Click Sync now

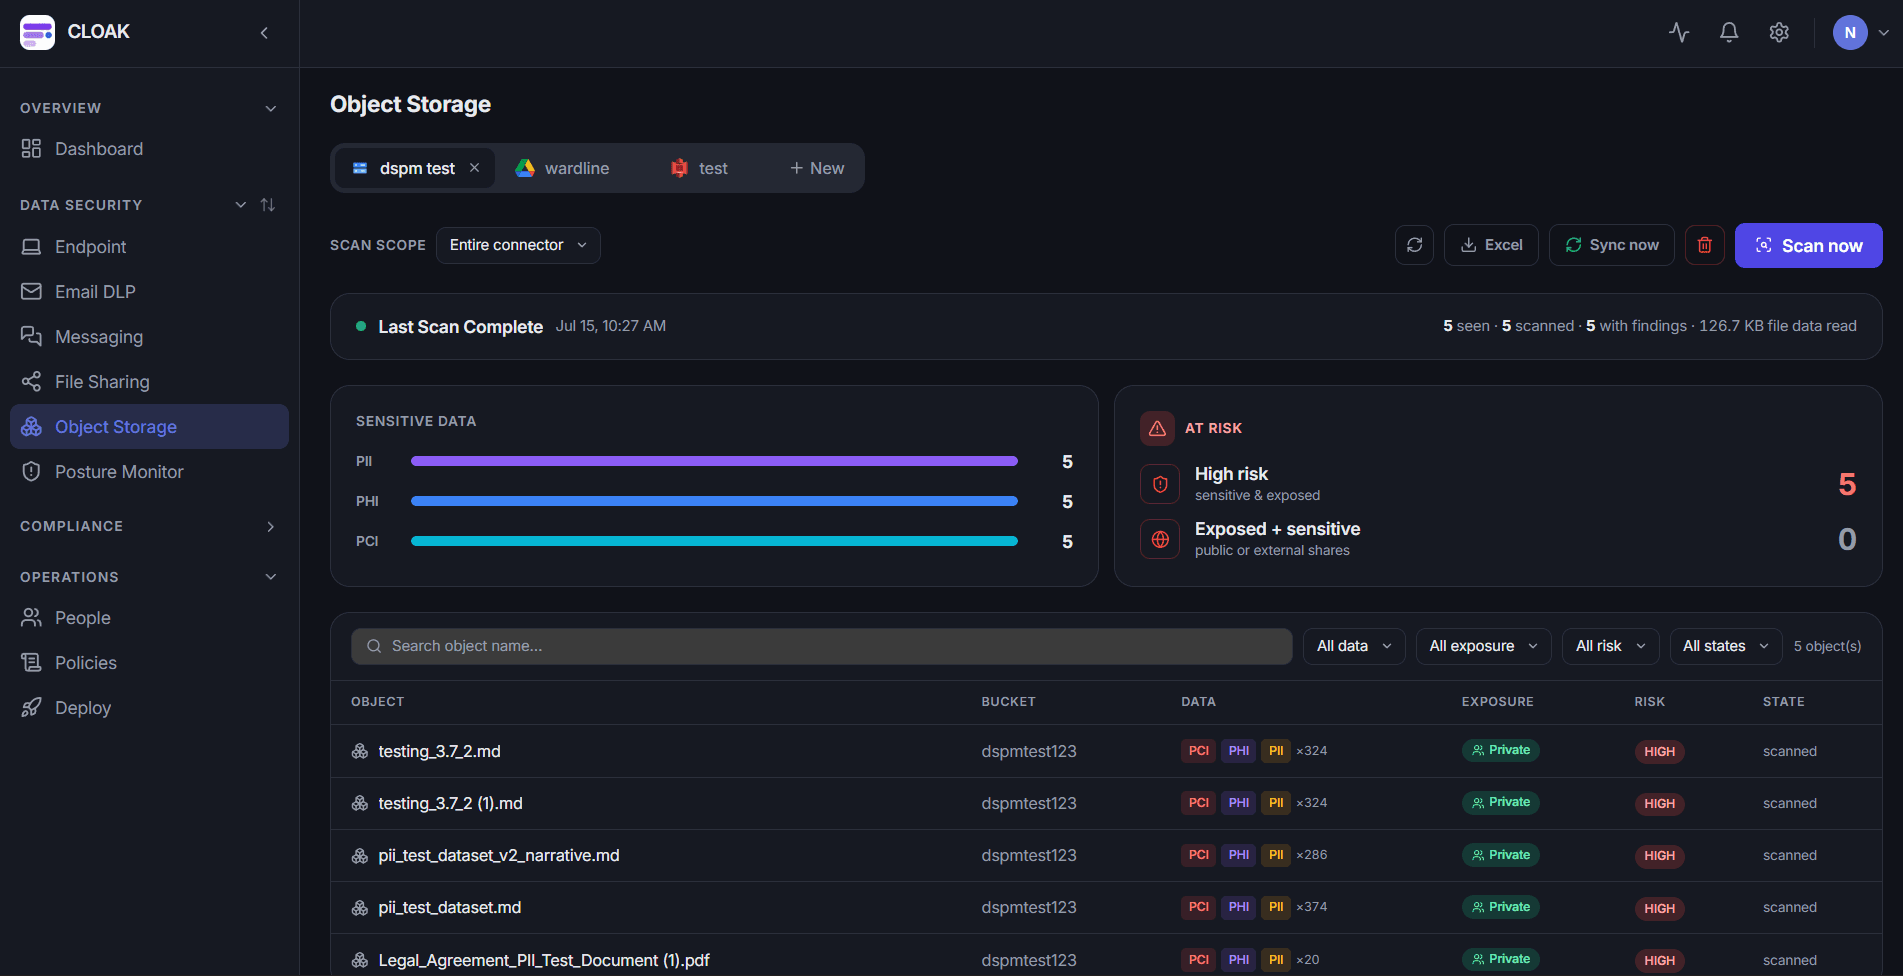tap(1612, 245)
